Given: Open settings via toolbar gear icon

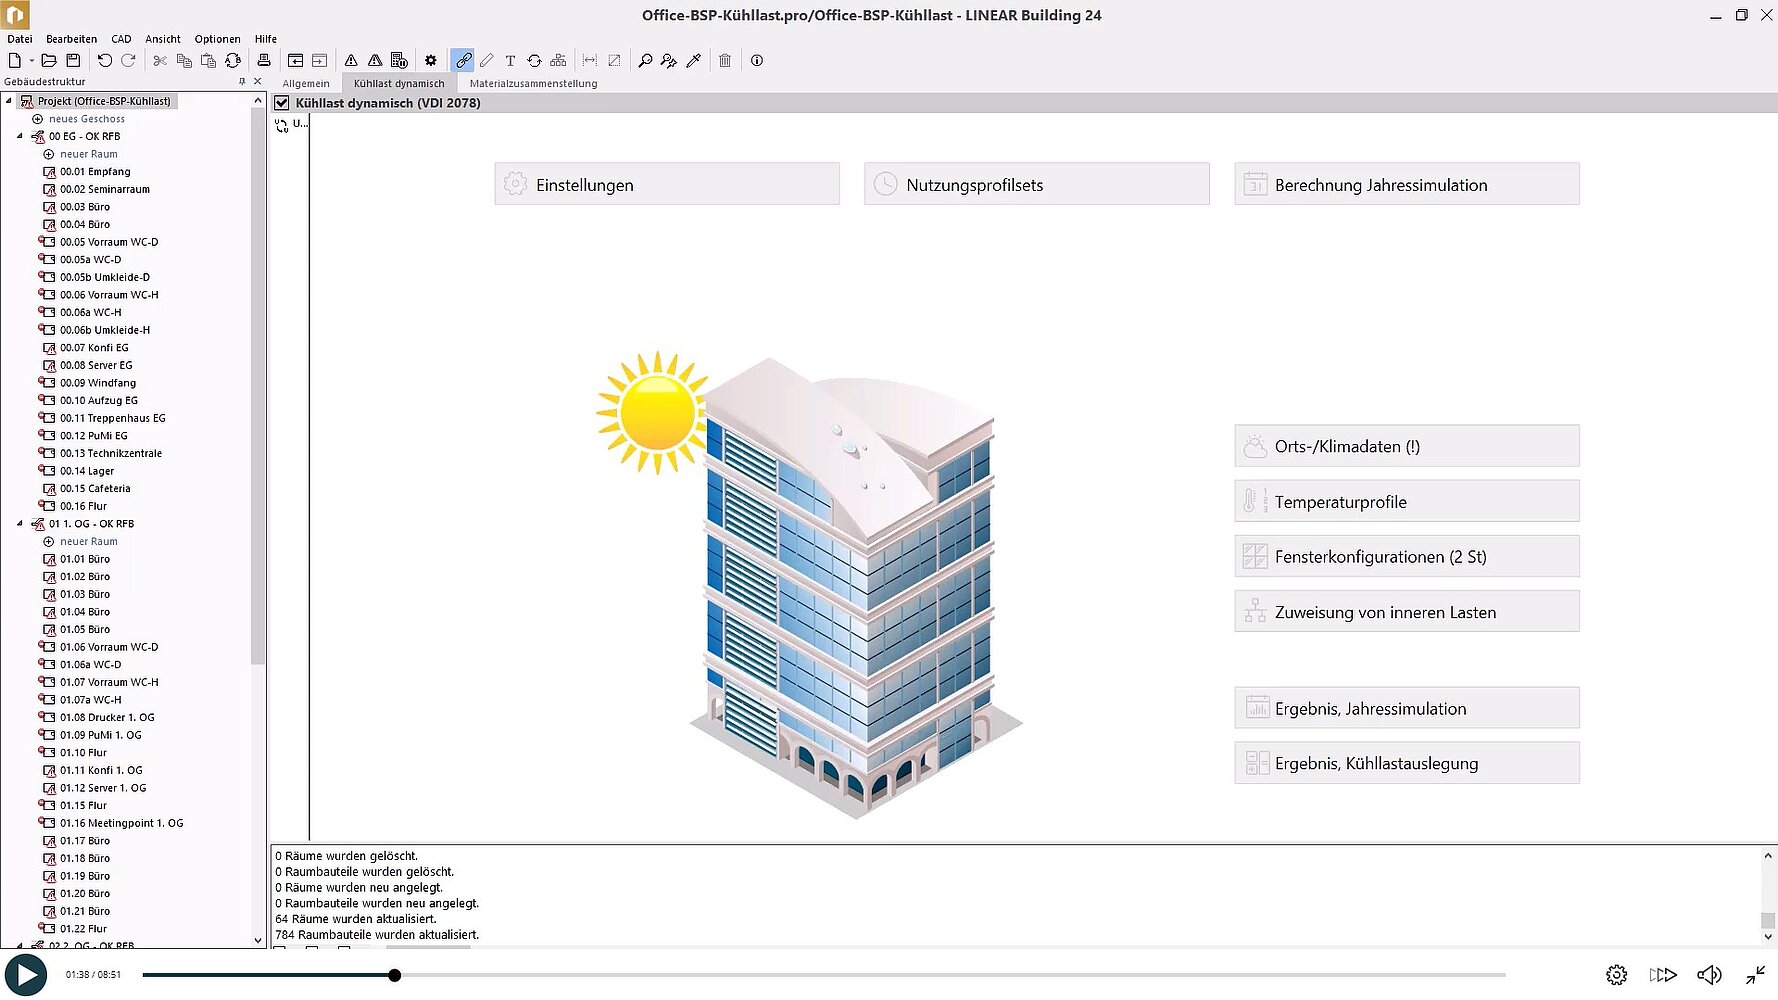Looking at the screenshot, I should 431,61.
